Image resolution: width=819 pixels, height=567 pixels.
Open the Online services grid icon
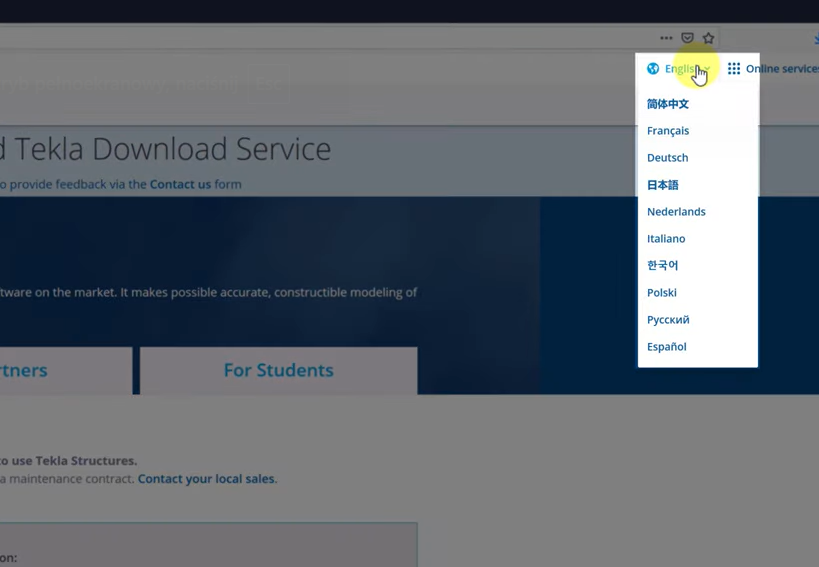coord(734,69)
